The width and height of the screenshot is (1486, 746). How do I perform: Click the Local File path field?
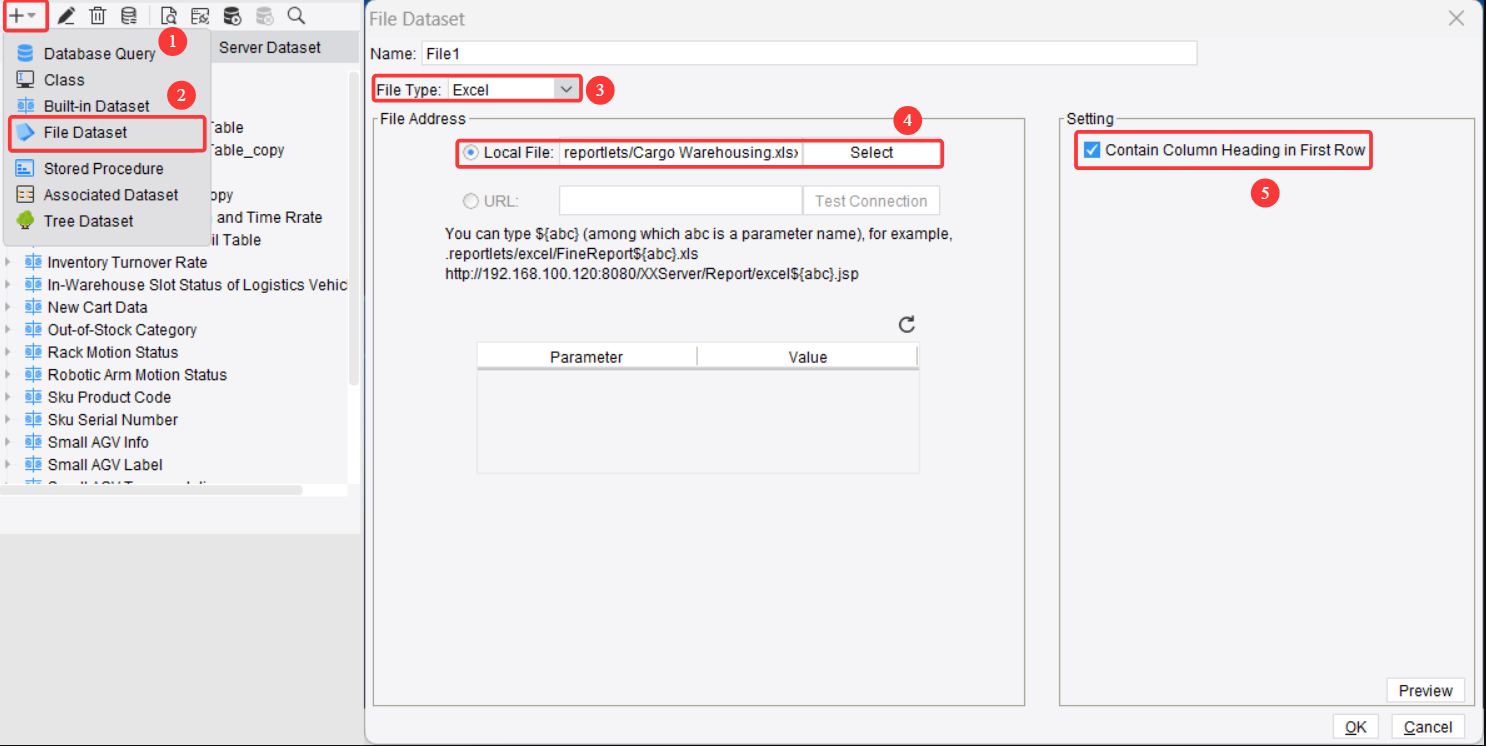click(680, 153)
